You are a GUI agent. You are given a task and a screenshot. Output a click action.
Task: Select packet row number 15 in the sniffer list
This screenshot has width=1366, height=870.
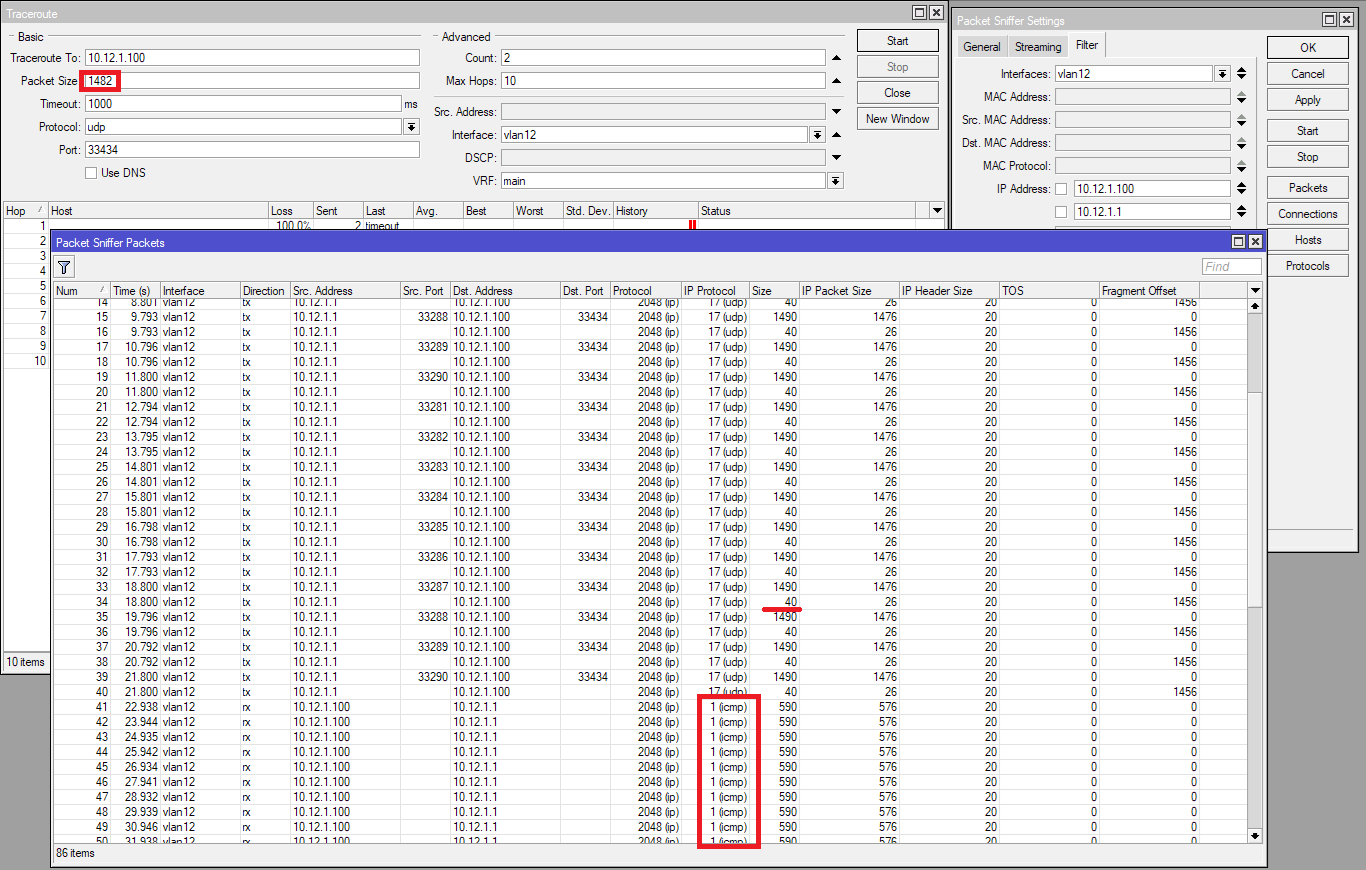pos(650,317)
